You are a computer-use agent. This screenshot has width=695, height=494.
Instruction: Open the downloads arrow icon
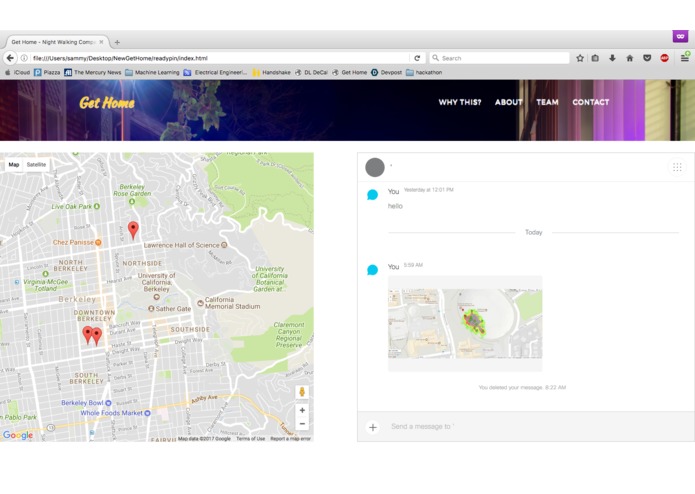(612, 58)
